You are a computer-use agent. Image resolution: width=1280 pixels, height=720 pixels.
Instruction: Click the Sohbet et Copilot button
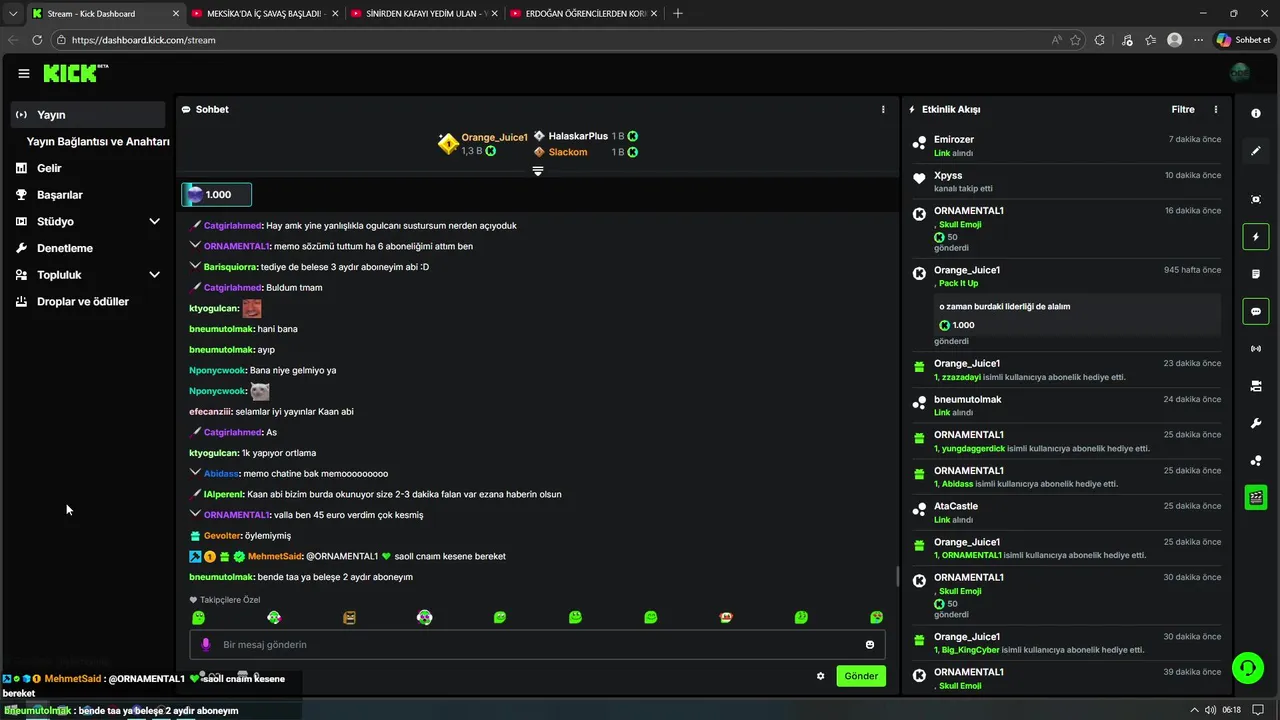tap(1243, 40)
